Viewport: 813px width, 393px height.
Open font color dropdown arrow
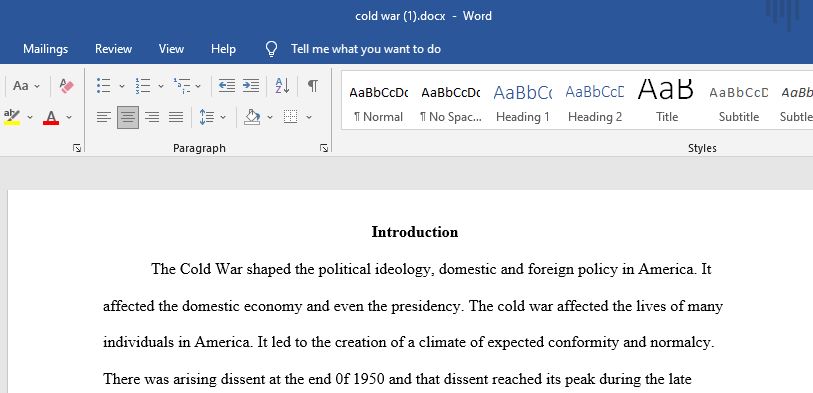[x=69, y=118]
